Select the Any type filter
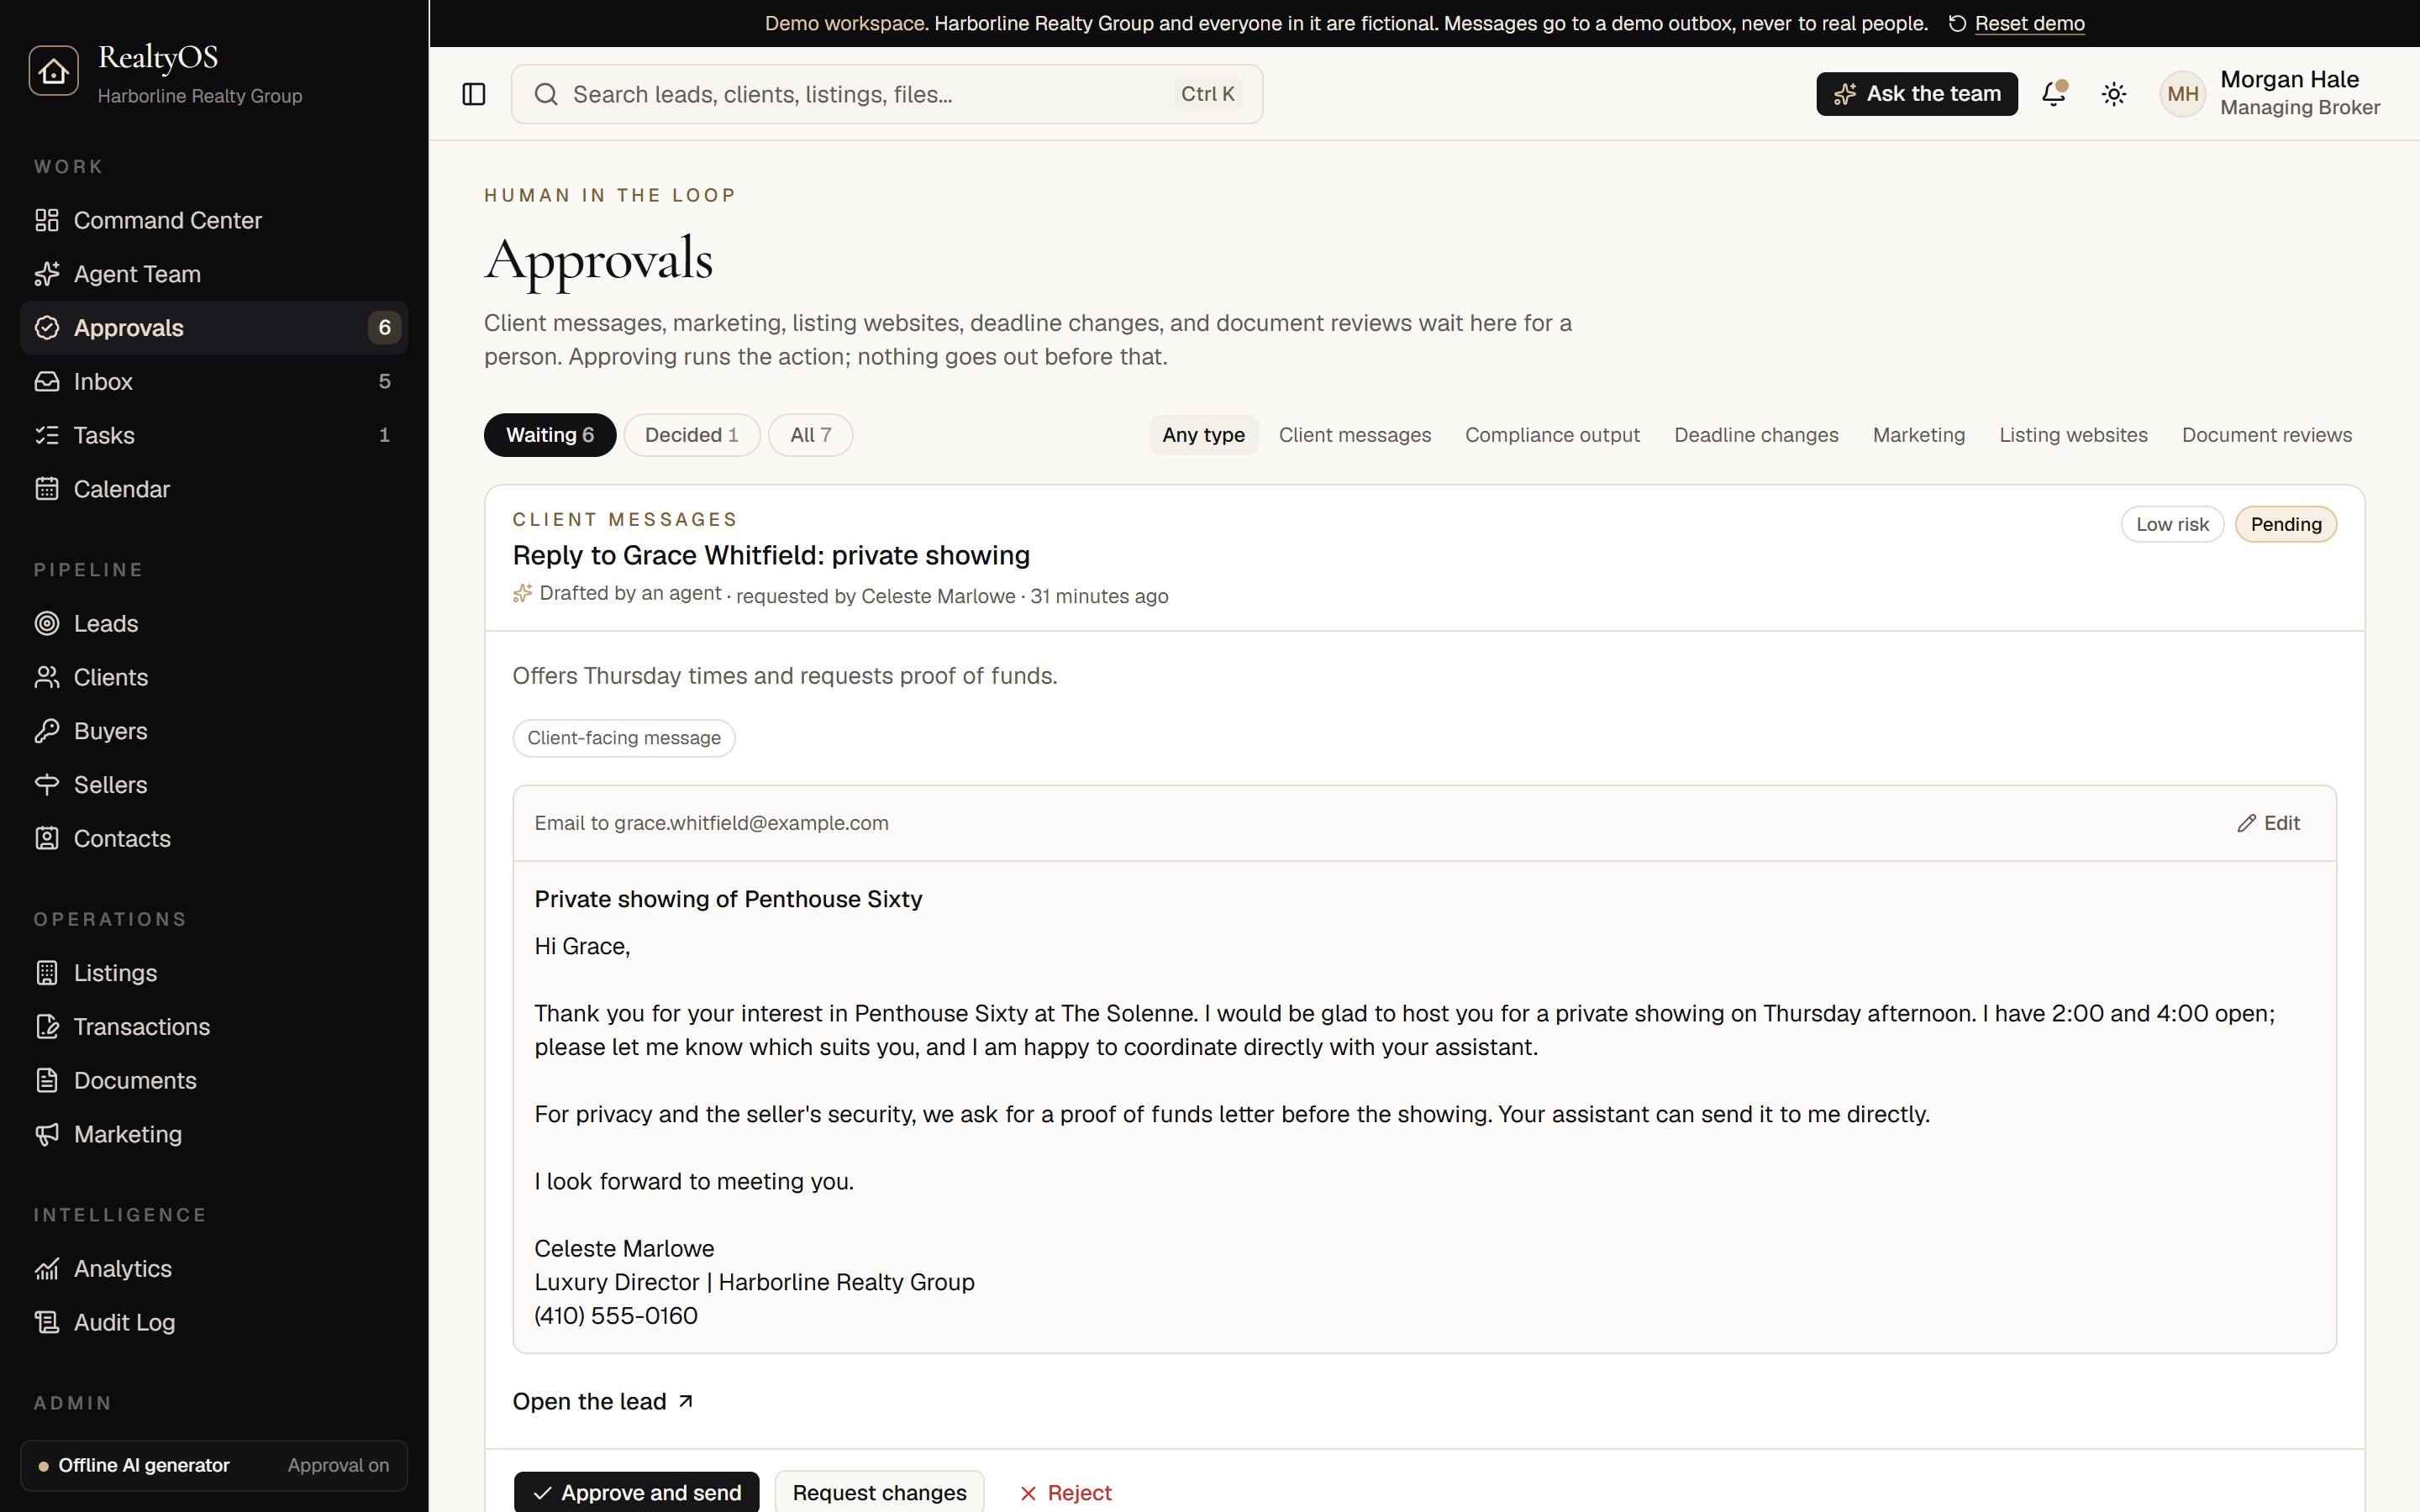This screenshot has height=1512, width=2420. 1203,435
